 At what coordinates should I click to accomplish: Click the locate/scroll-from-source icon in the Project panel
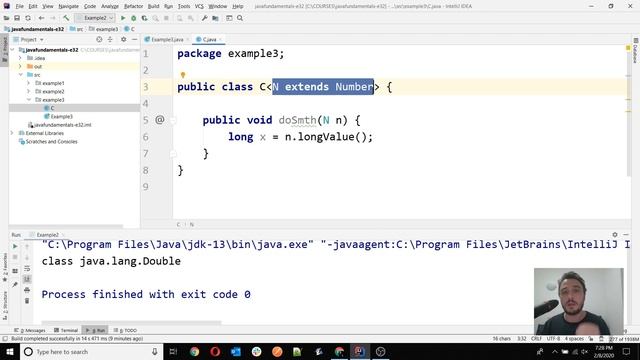point(99,39)
